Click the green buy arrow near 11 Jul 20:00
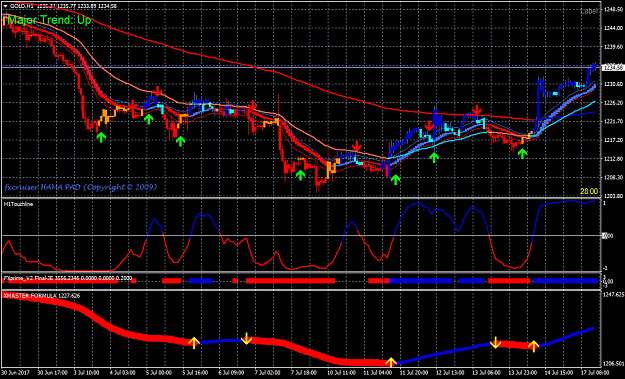The width and height of the screenshot is (625, 379). pos(395,179)
